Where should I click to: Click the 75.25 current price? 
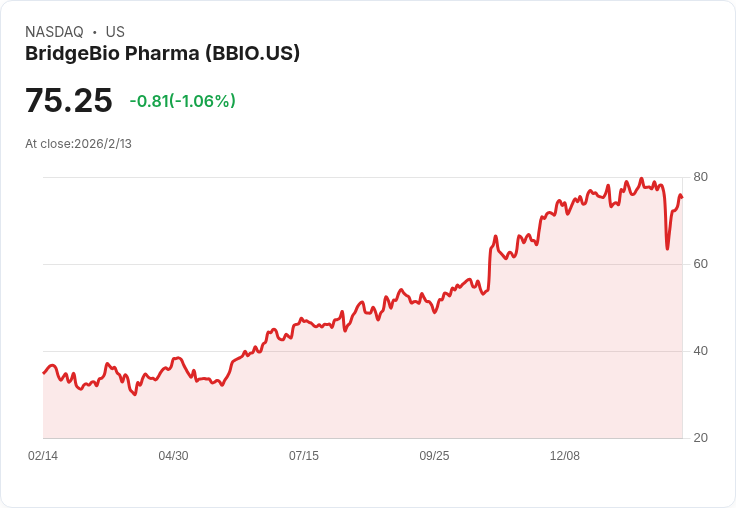pos(68,101)
